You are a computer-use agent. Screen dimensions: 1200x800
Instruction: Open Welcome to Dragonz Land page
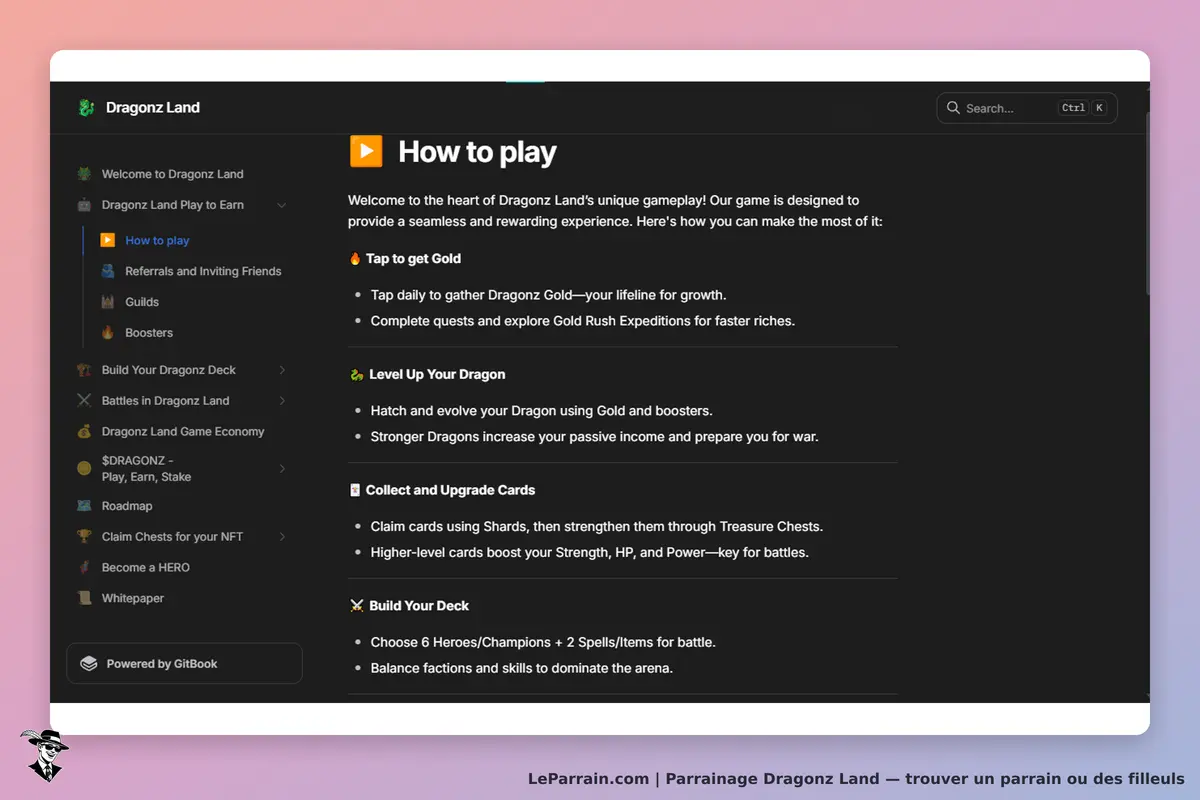coord(173,174)
